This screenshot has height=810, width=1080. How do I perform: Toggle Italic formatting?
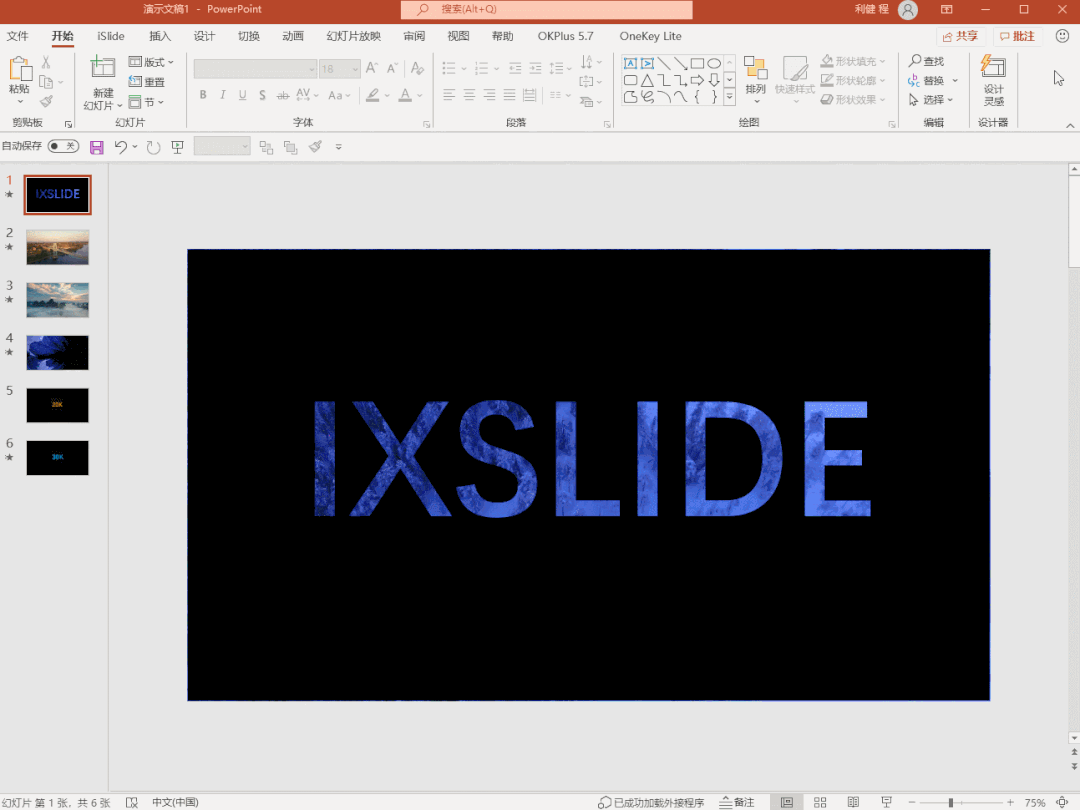click(x=222, y=95)
